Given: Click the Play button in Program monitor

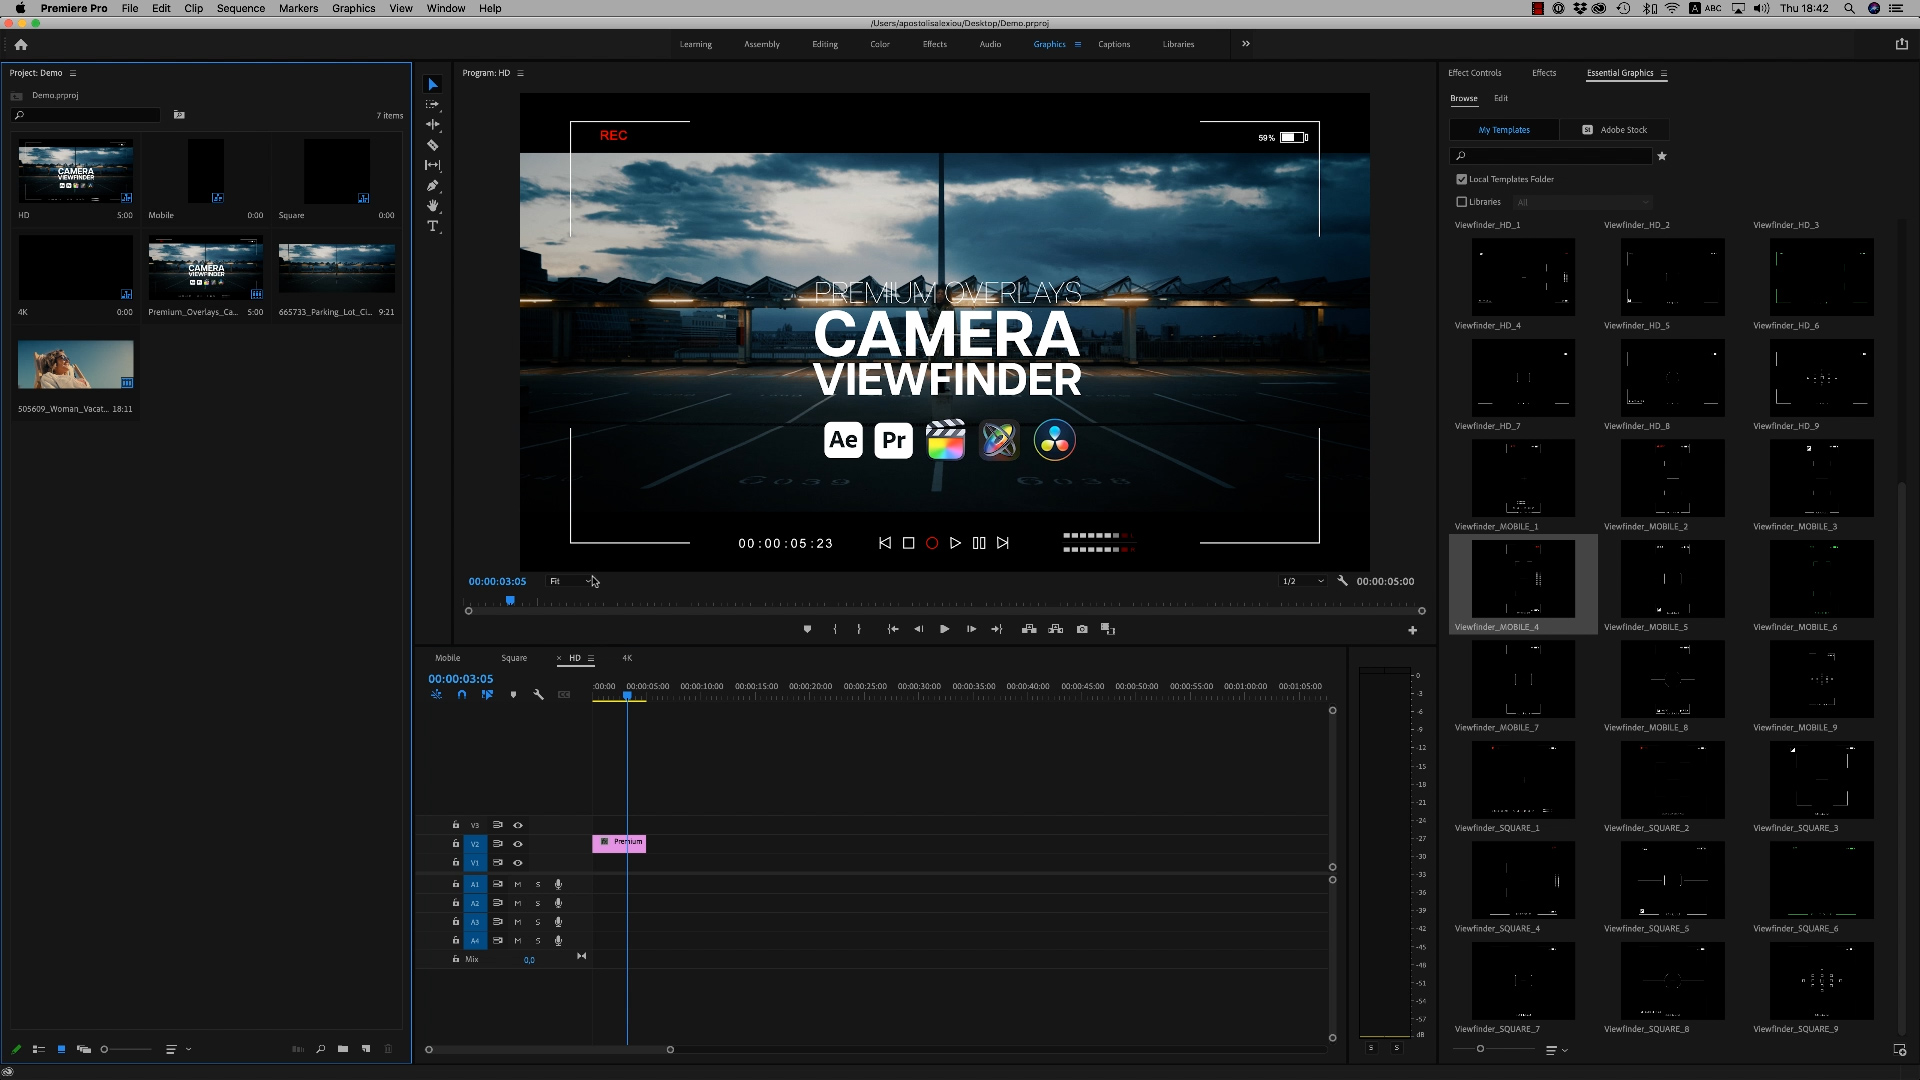Looking at the screenshot, I should click(944, 629).
